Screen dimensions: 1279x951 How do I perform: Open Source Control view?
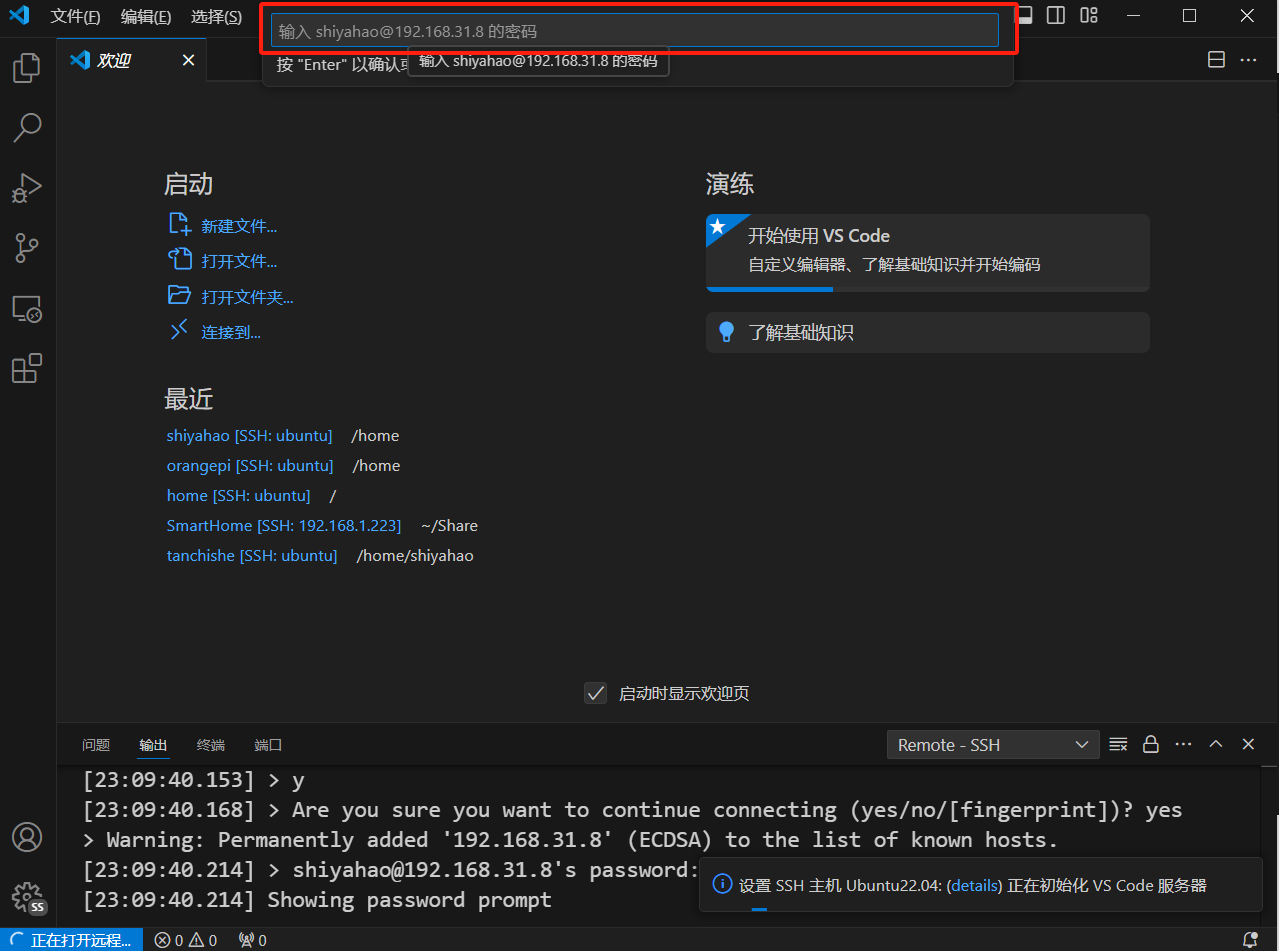27,248
